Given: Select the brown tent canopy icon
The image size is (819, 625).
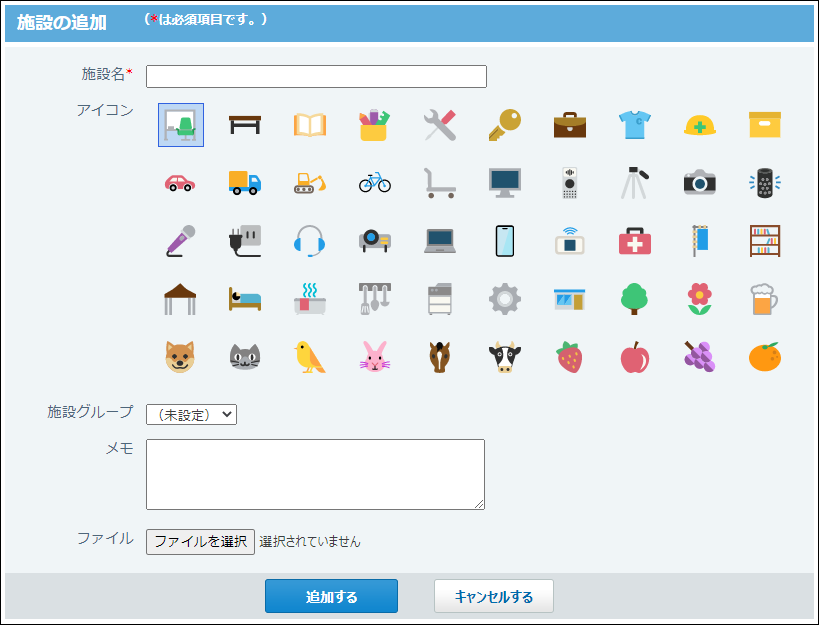Looking at the screenshot, I should tap(180, 299).
